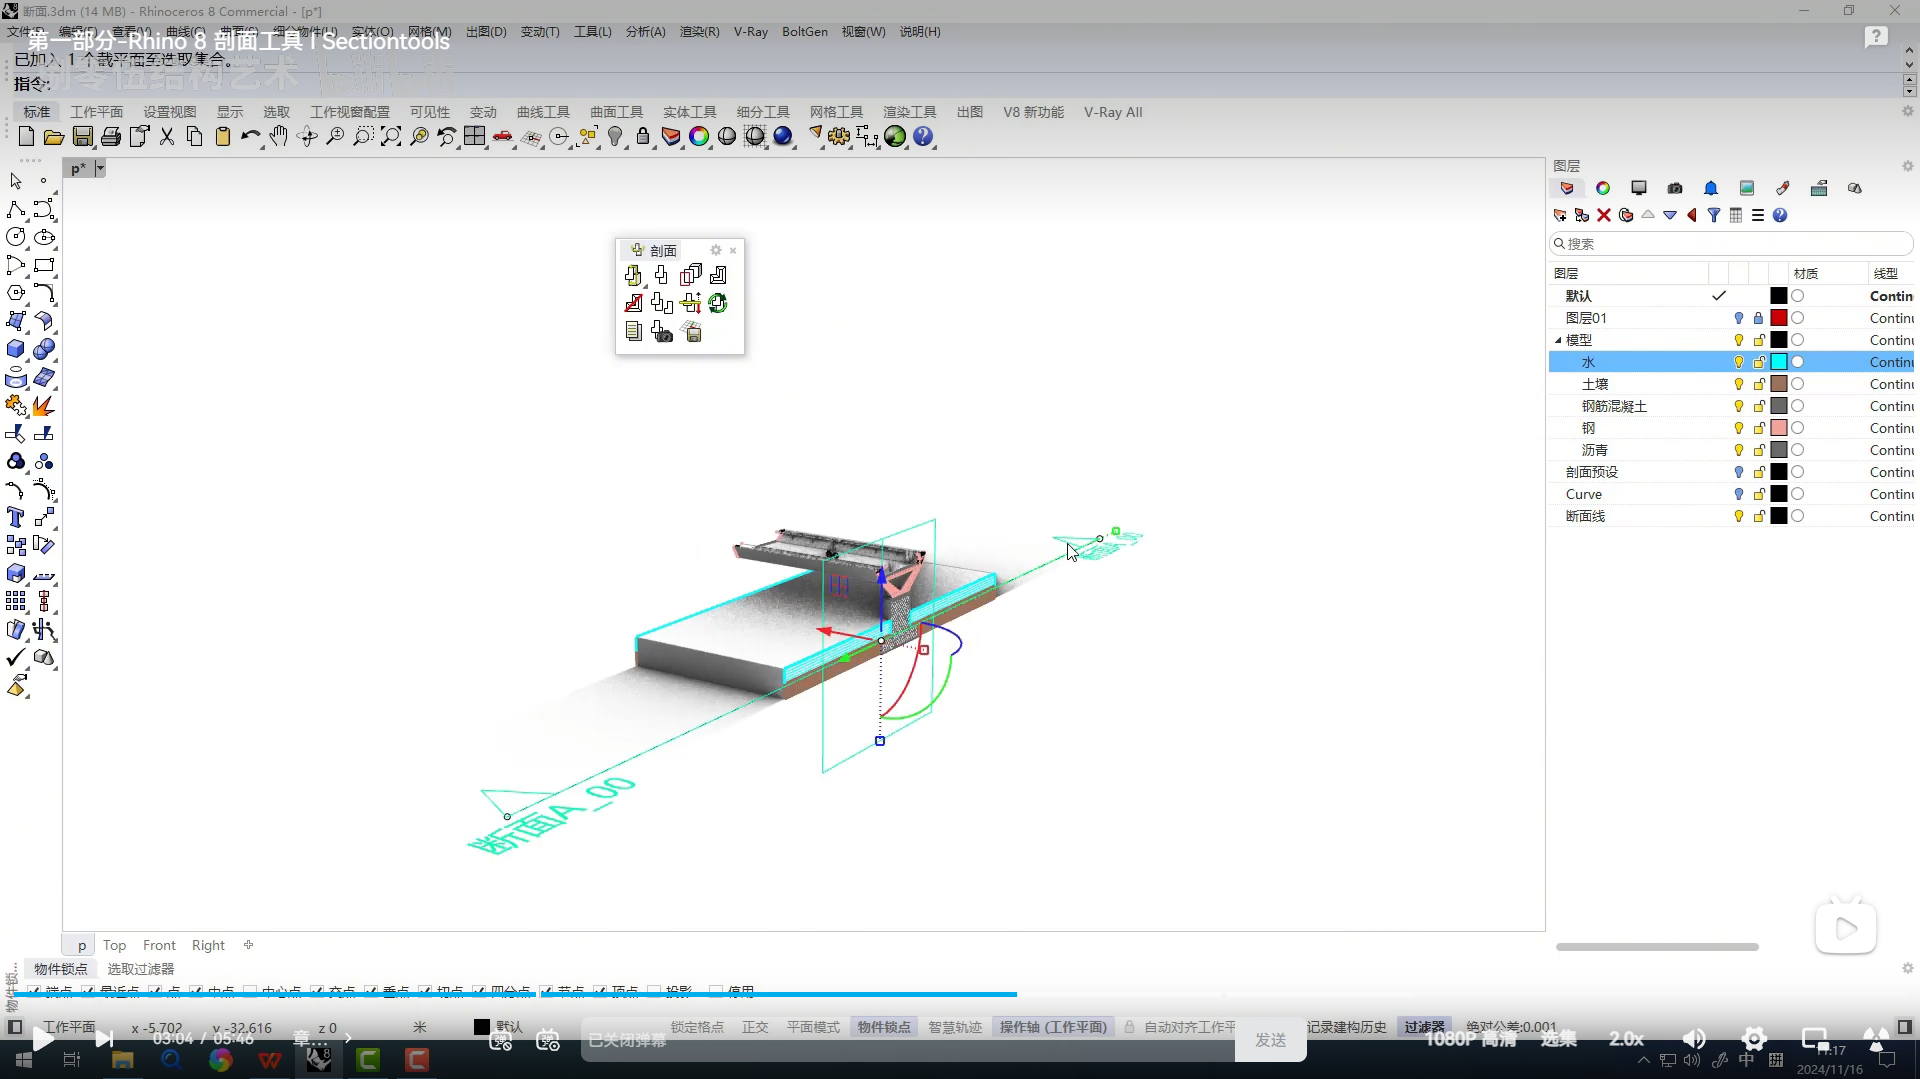Switch to the Top viewport tab

[114, 945]
